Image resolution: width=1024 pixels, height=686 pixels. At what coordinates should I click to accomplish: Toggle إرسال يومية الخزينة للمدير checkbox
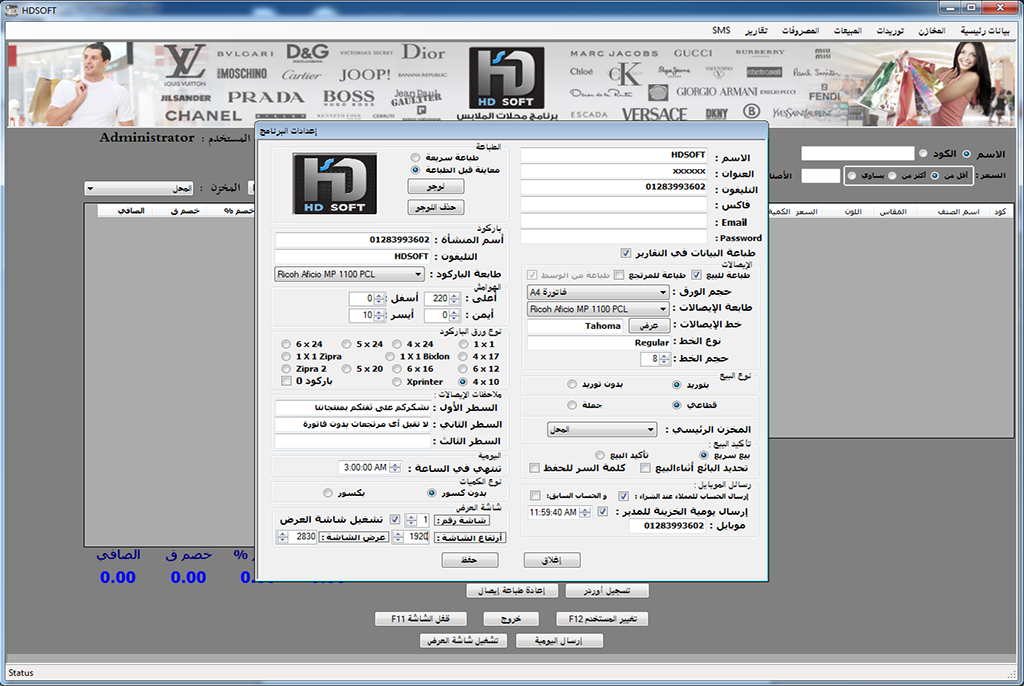tap(602, 512)
